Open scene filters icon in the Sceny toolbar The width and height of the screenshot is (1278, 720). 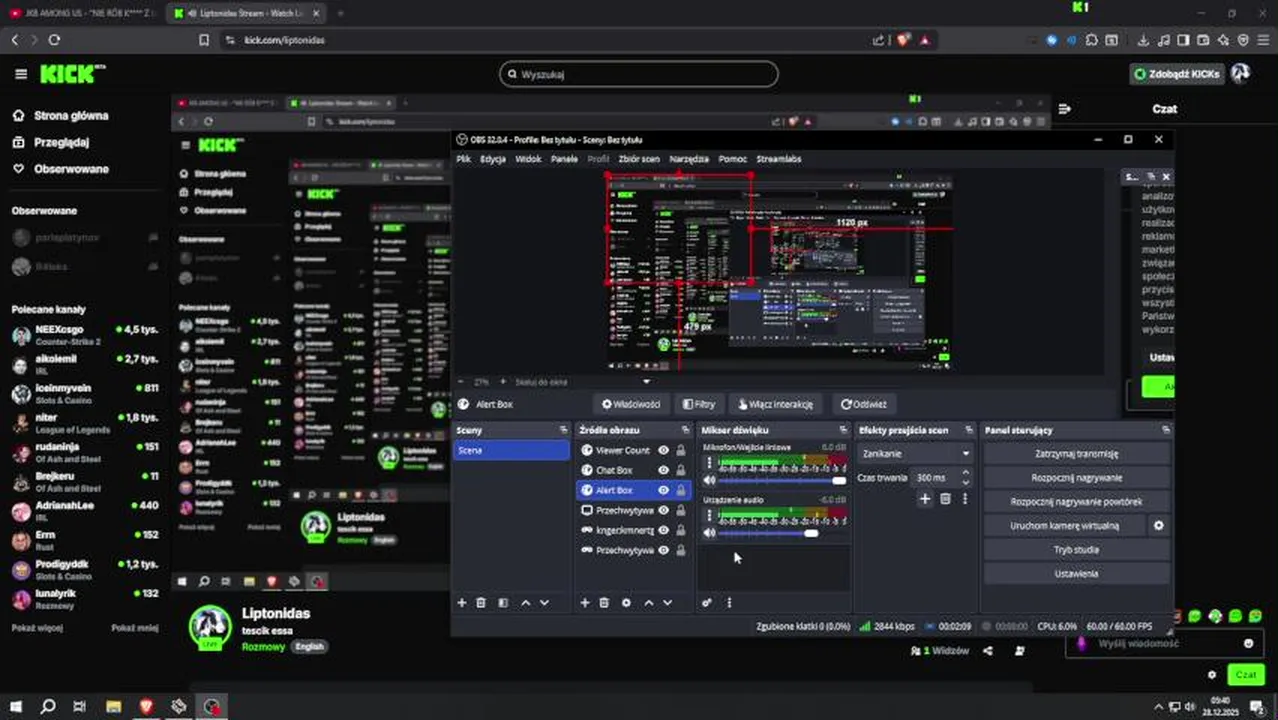(x=503, y=603)
